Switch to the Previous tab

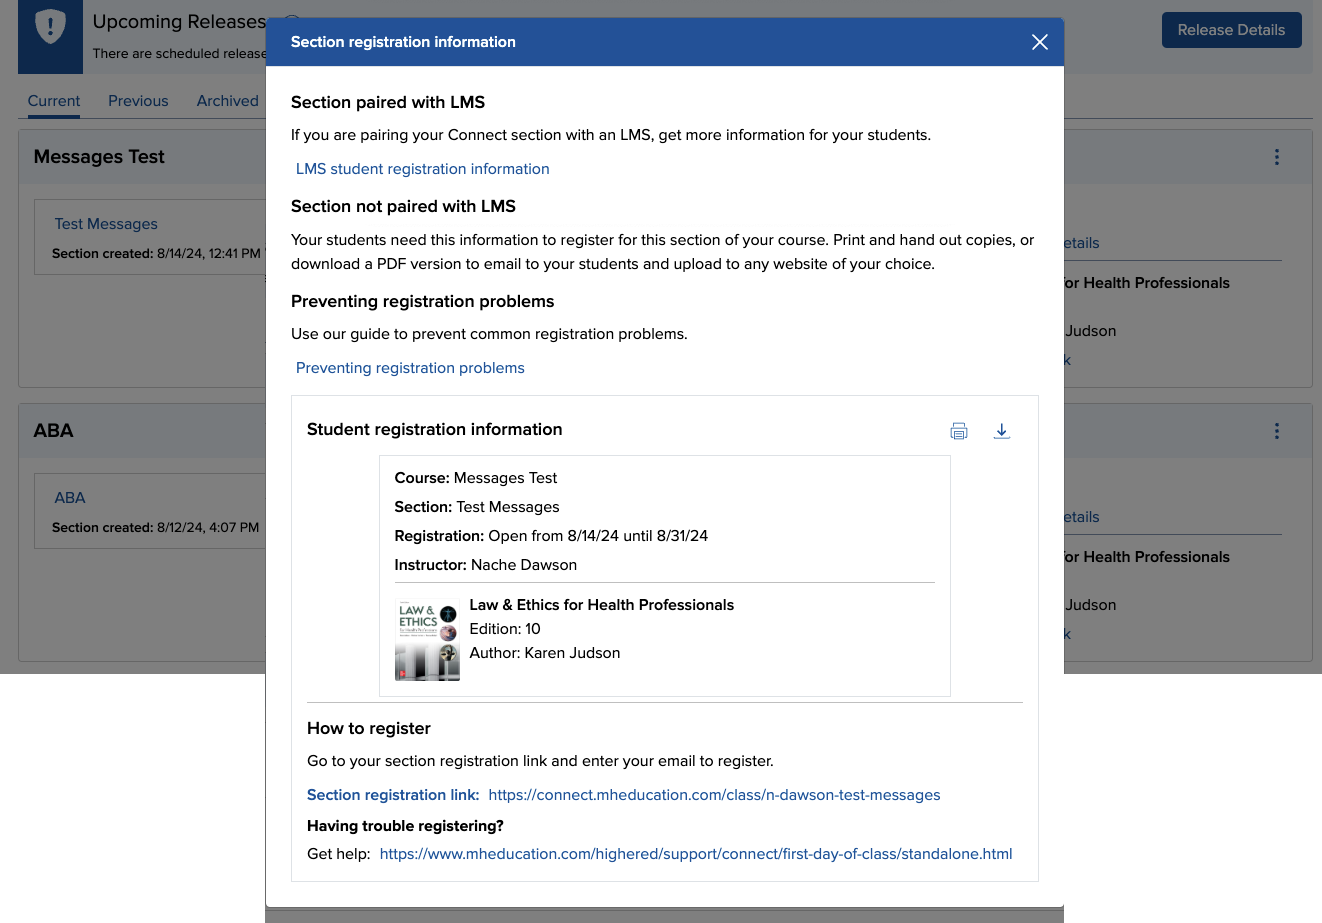[138, 101]
